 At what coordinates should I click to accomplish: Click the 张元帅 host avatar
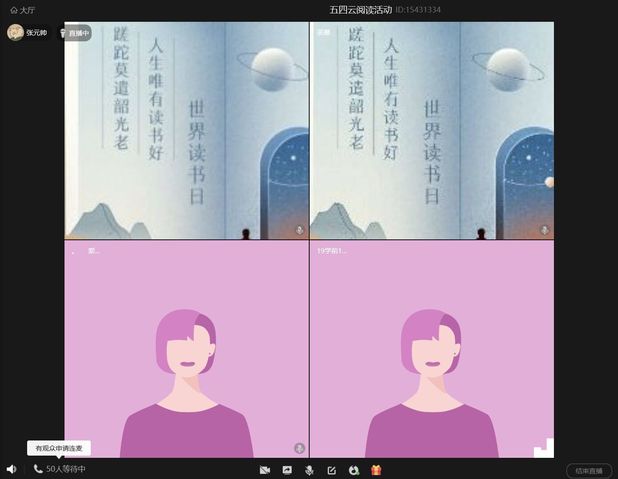click(x=16, y=32)
